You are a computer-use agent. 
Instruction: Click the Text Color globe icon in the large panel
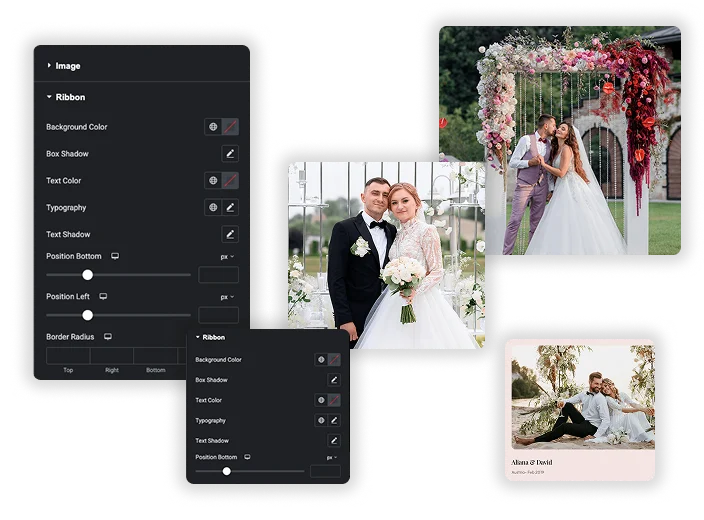coord(213,181)
